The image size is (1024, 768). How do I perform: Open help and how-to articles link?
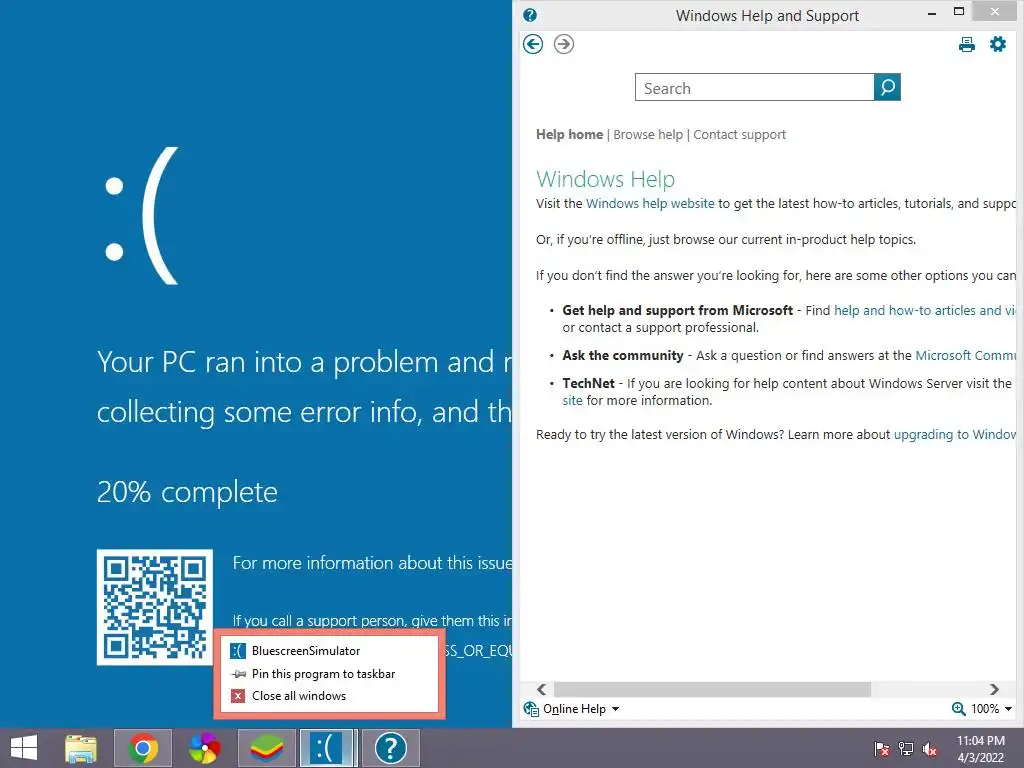(x=924, y=310)
